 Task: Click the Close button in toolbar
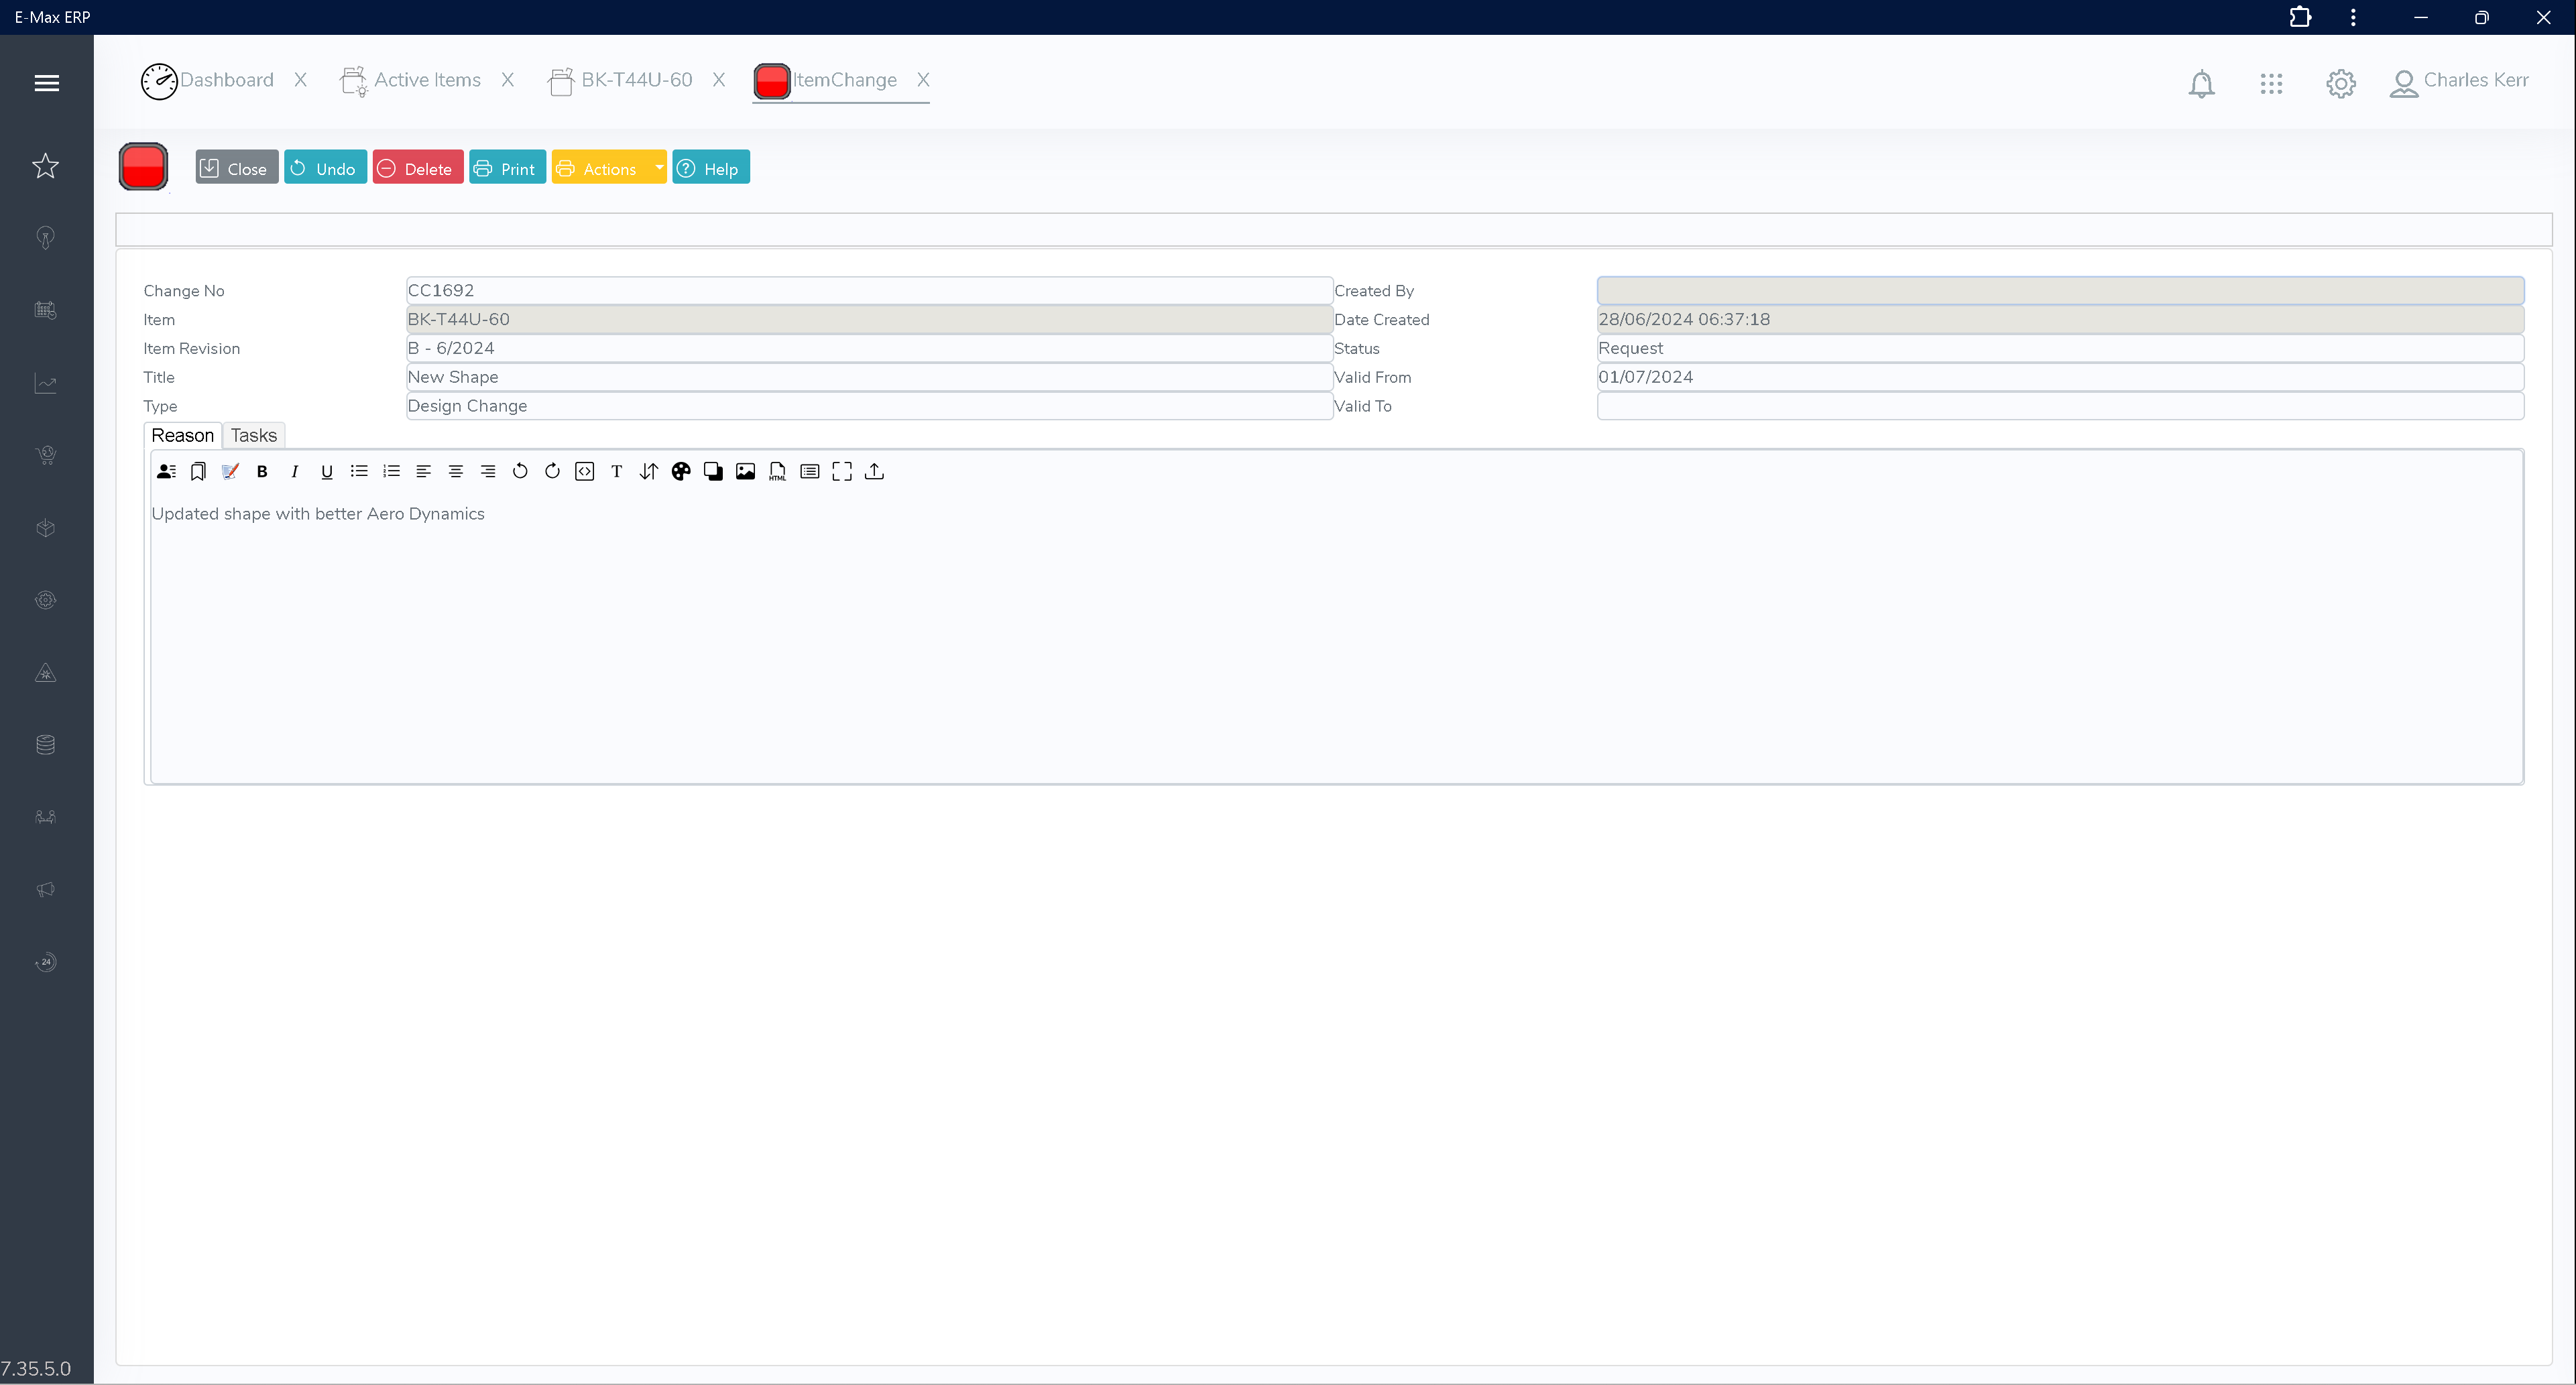pyautogui.click(x=237, y=168)
